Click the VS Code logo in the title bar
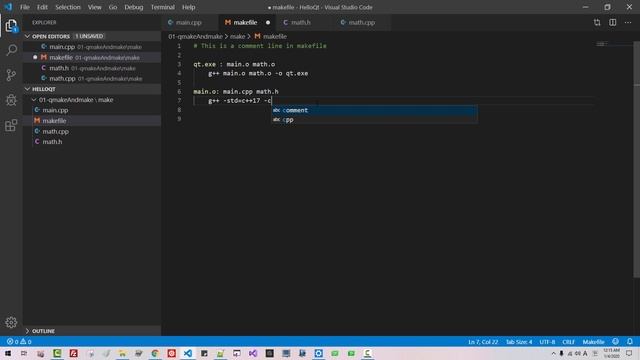This screenshot has height=360, width=640. tap(8, 7)
